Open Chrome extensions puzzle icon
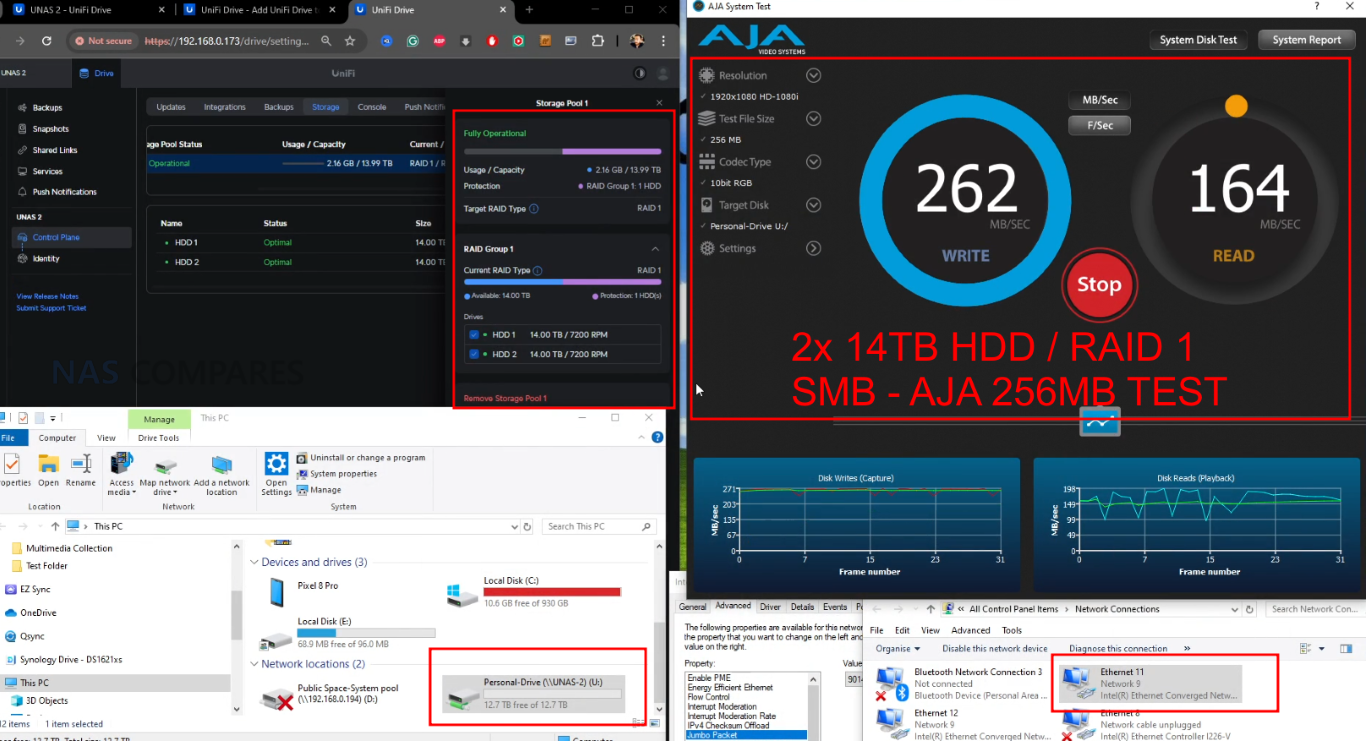 [598, 41]
